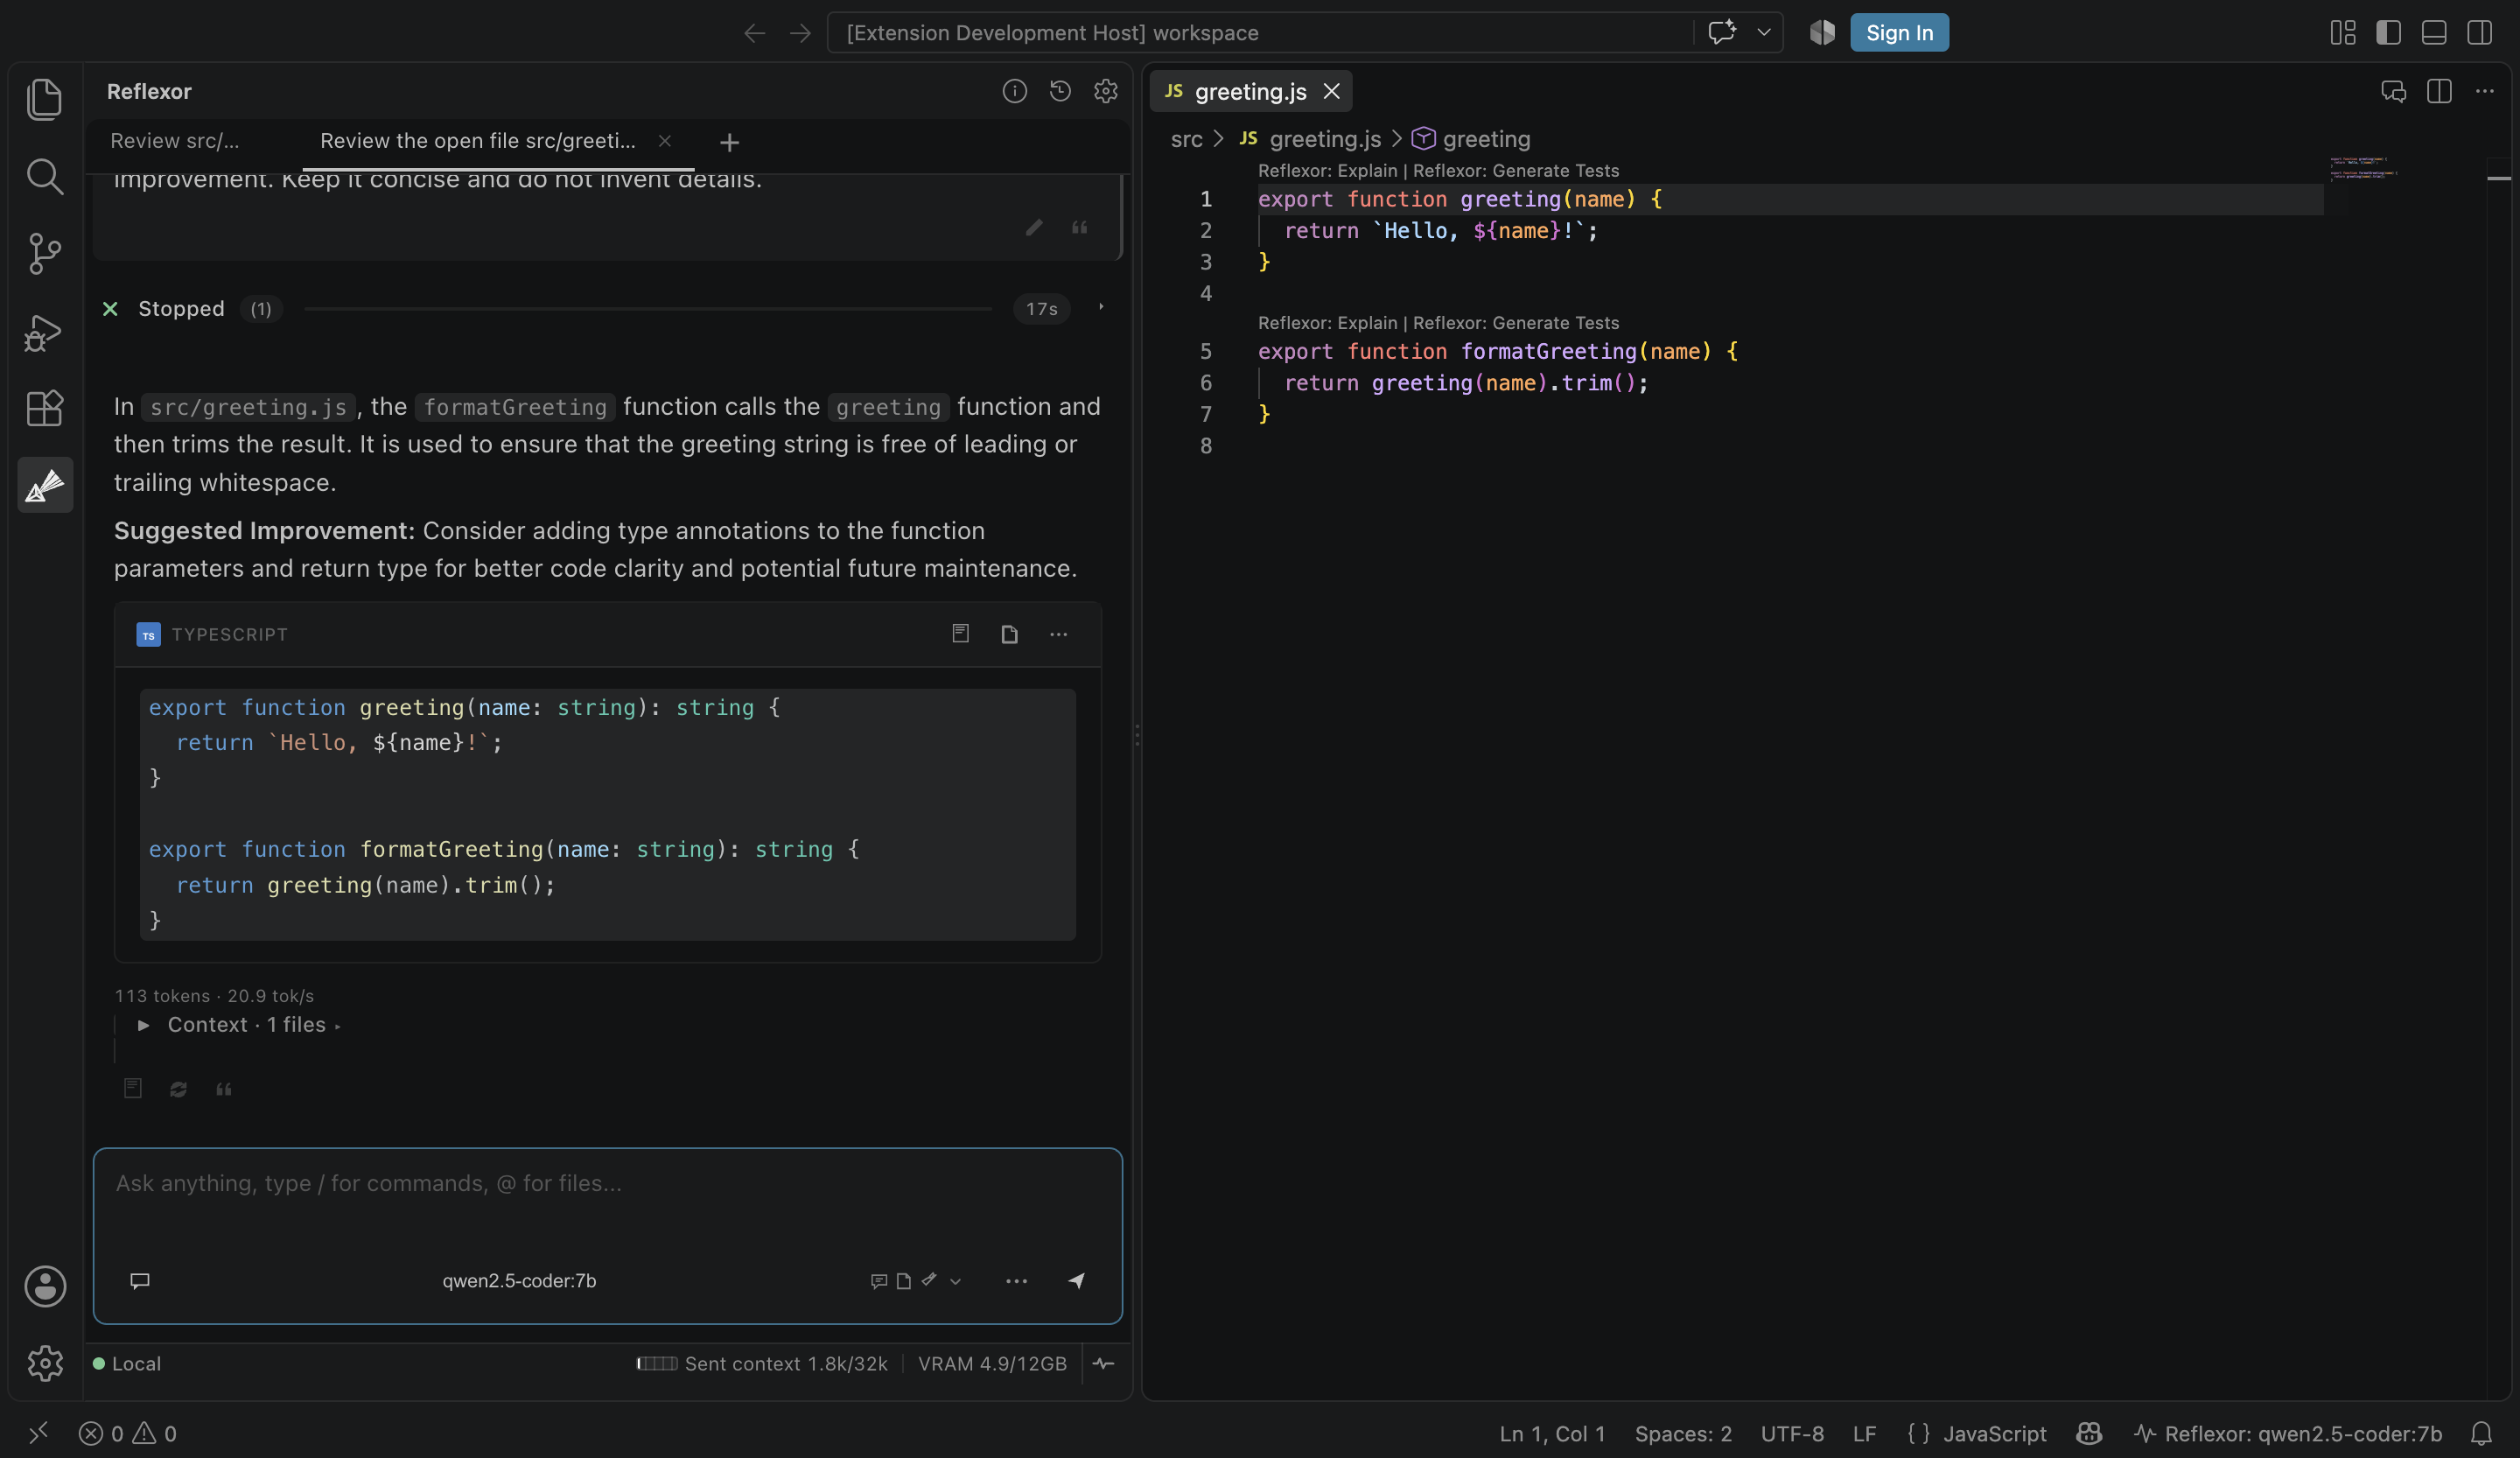Open the Search view in activity bar

44,176
